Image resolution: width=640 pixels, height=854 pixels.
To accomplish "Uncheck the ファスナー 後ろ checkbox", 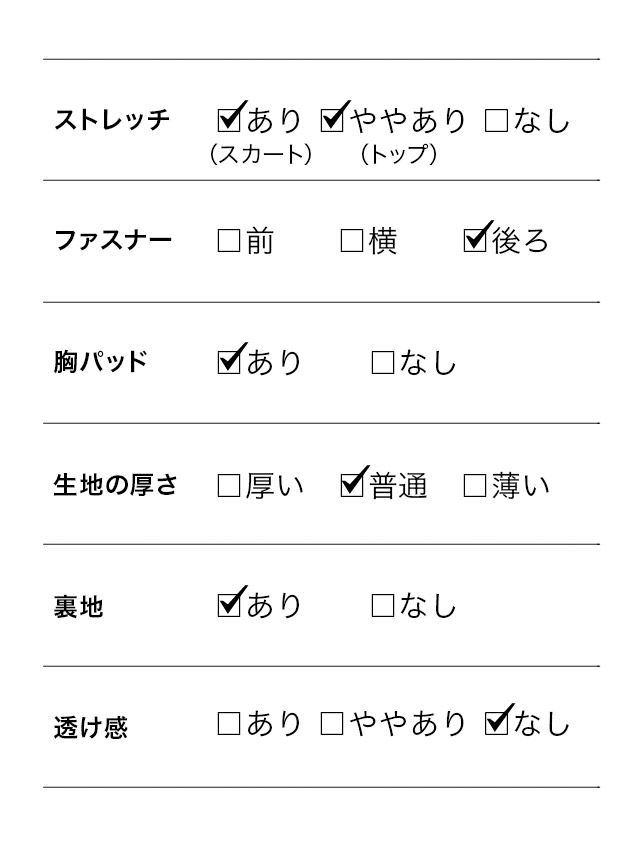I will pyautogui.click(x=476, y=241).
